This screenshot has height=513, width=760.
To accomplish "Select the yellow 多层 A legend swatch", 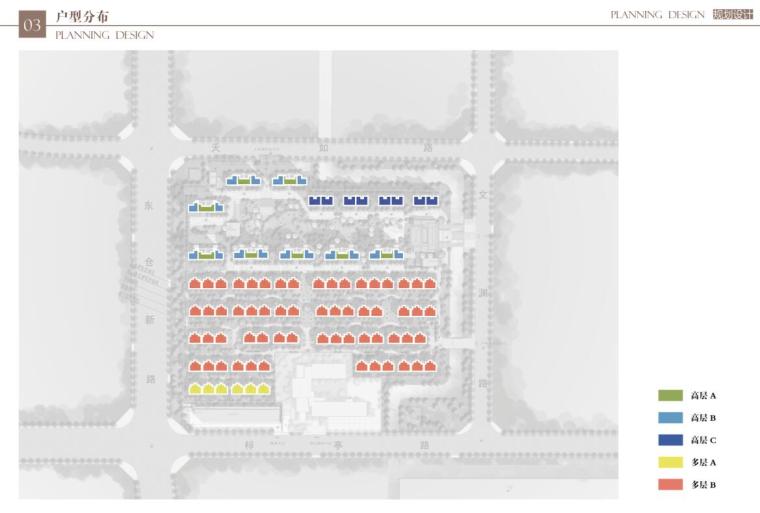I will click(671, 462).
